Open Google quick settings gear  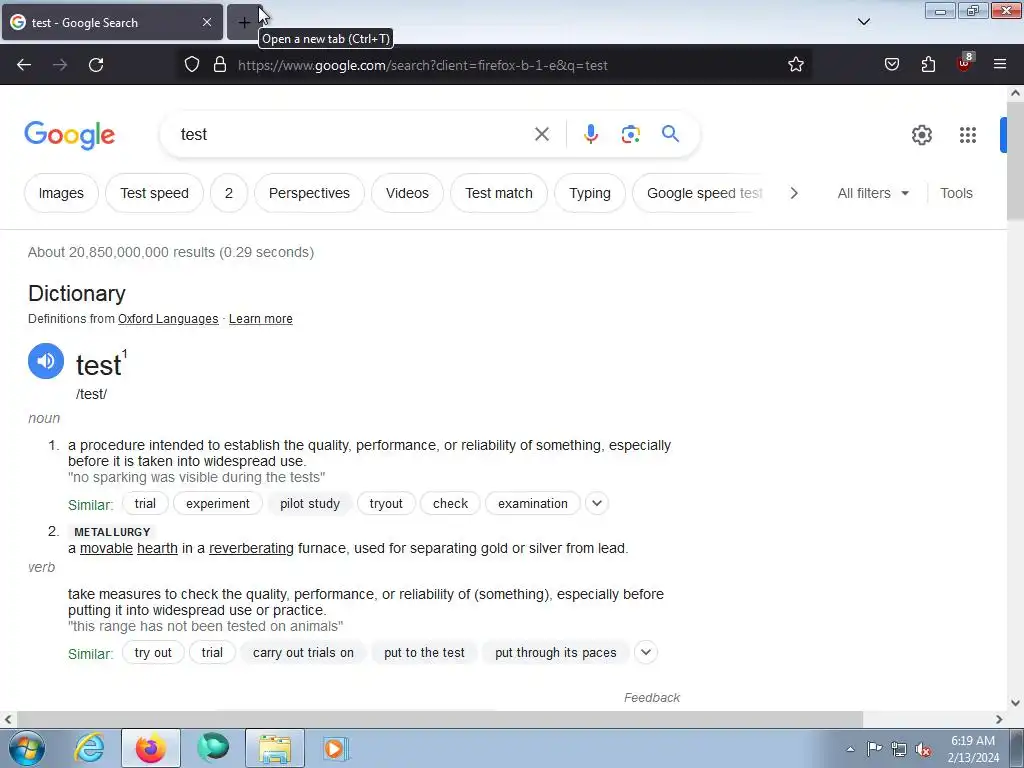[x=921, y=135]
